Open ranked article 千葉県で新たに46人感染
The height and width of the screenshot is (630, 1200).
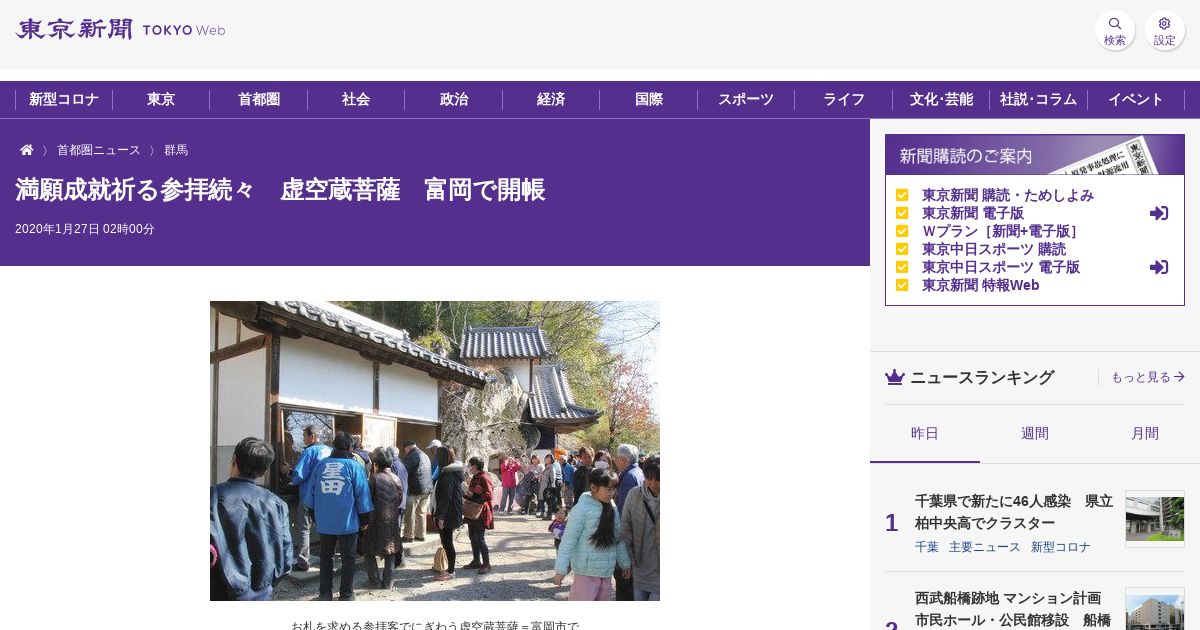1014,512
